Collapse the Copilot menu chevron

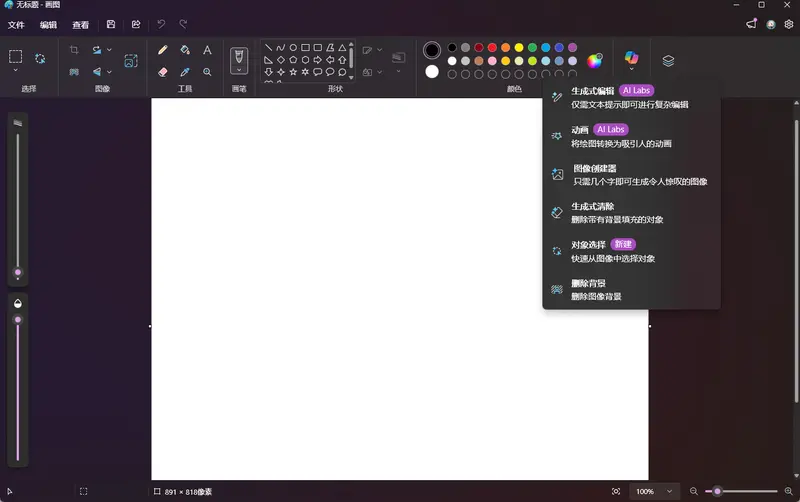pyautogui.click(x=631, y=69)
